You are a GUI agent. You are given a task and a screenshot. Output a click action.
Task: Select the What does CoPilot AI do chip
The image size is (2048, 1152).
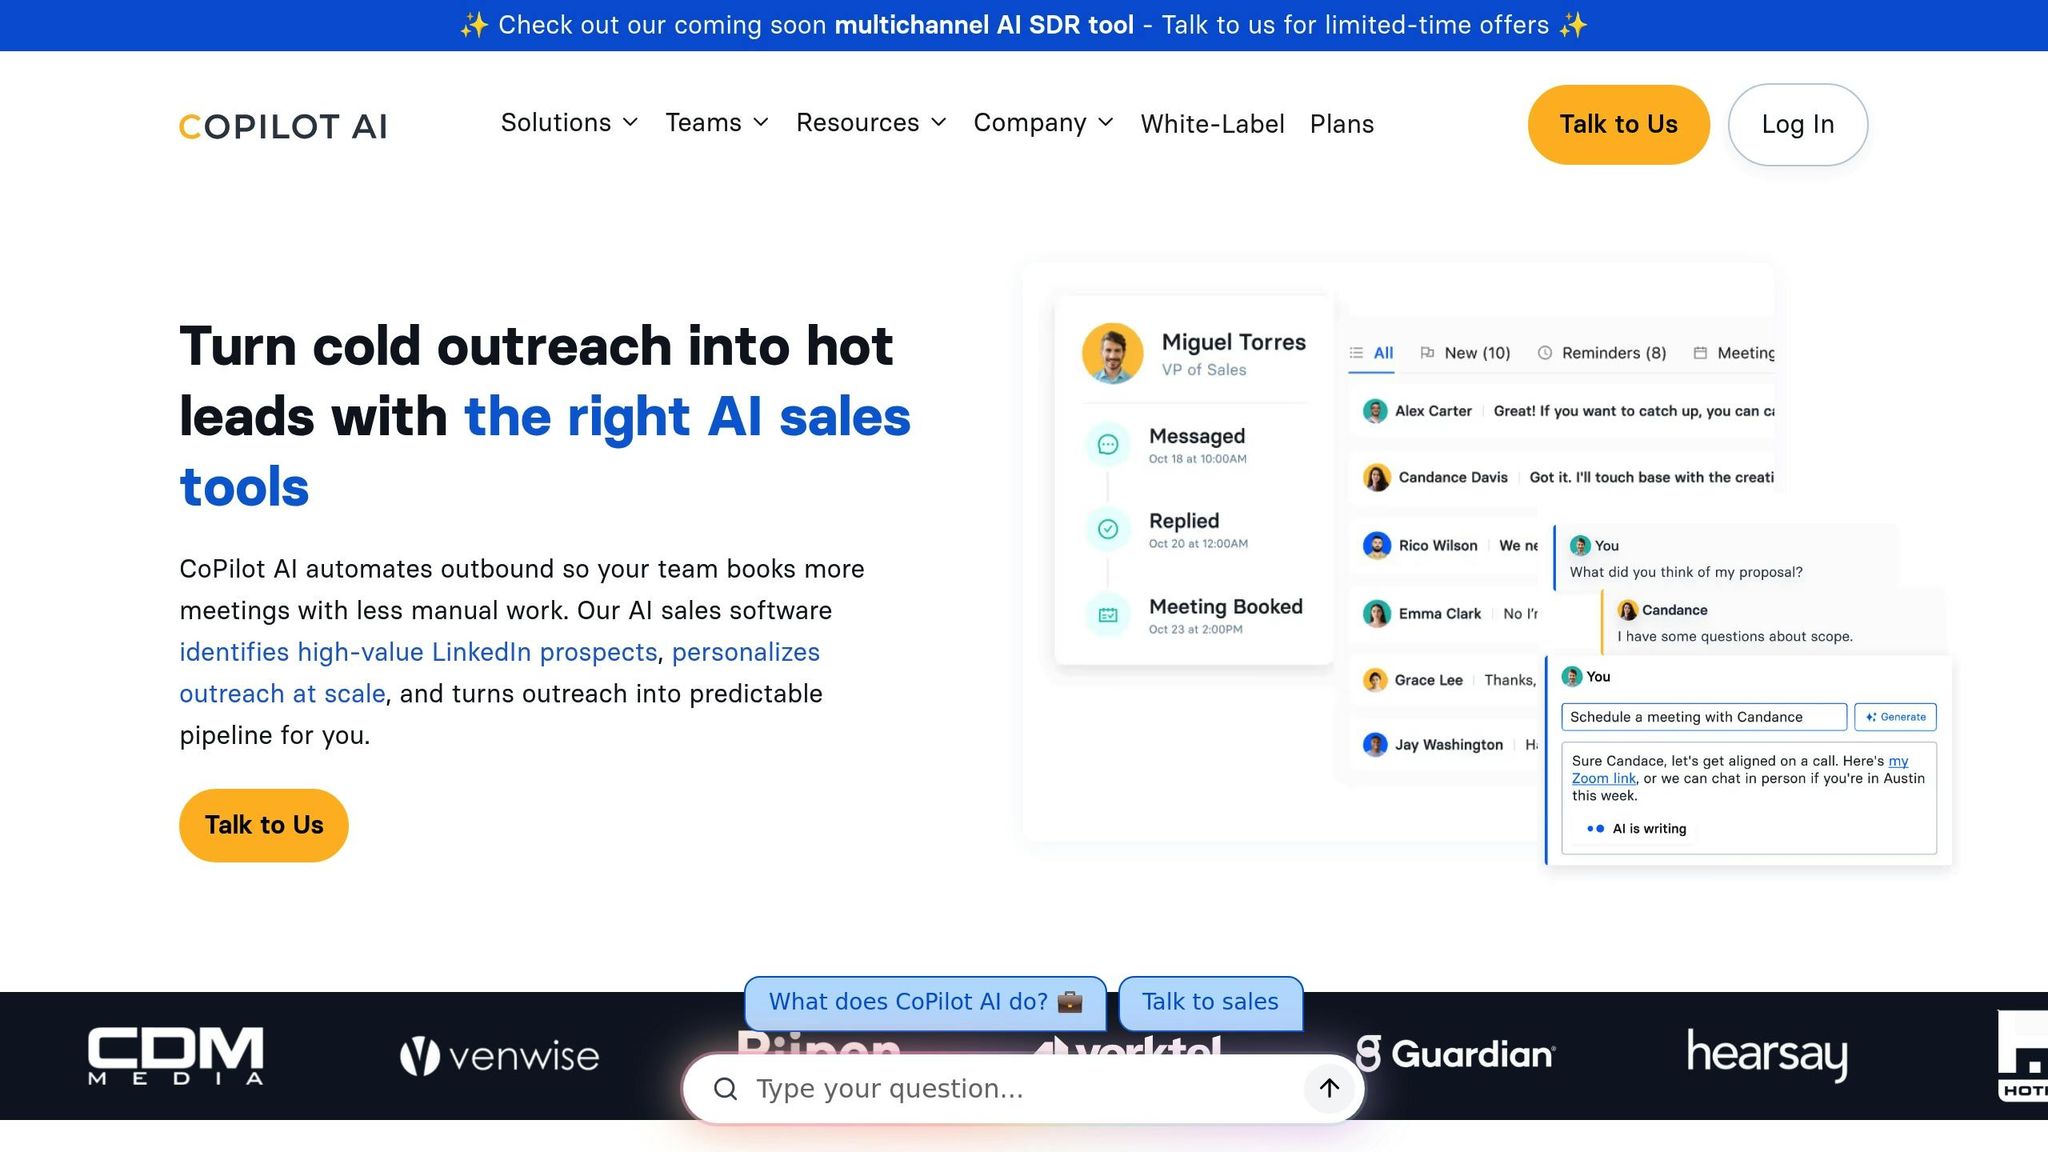point(925,1002)
